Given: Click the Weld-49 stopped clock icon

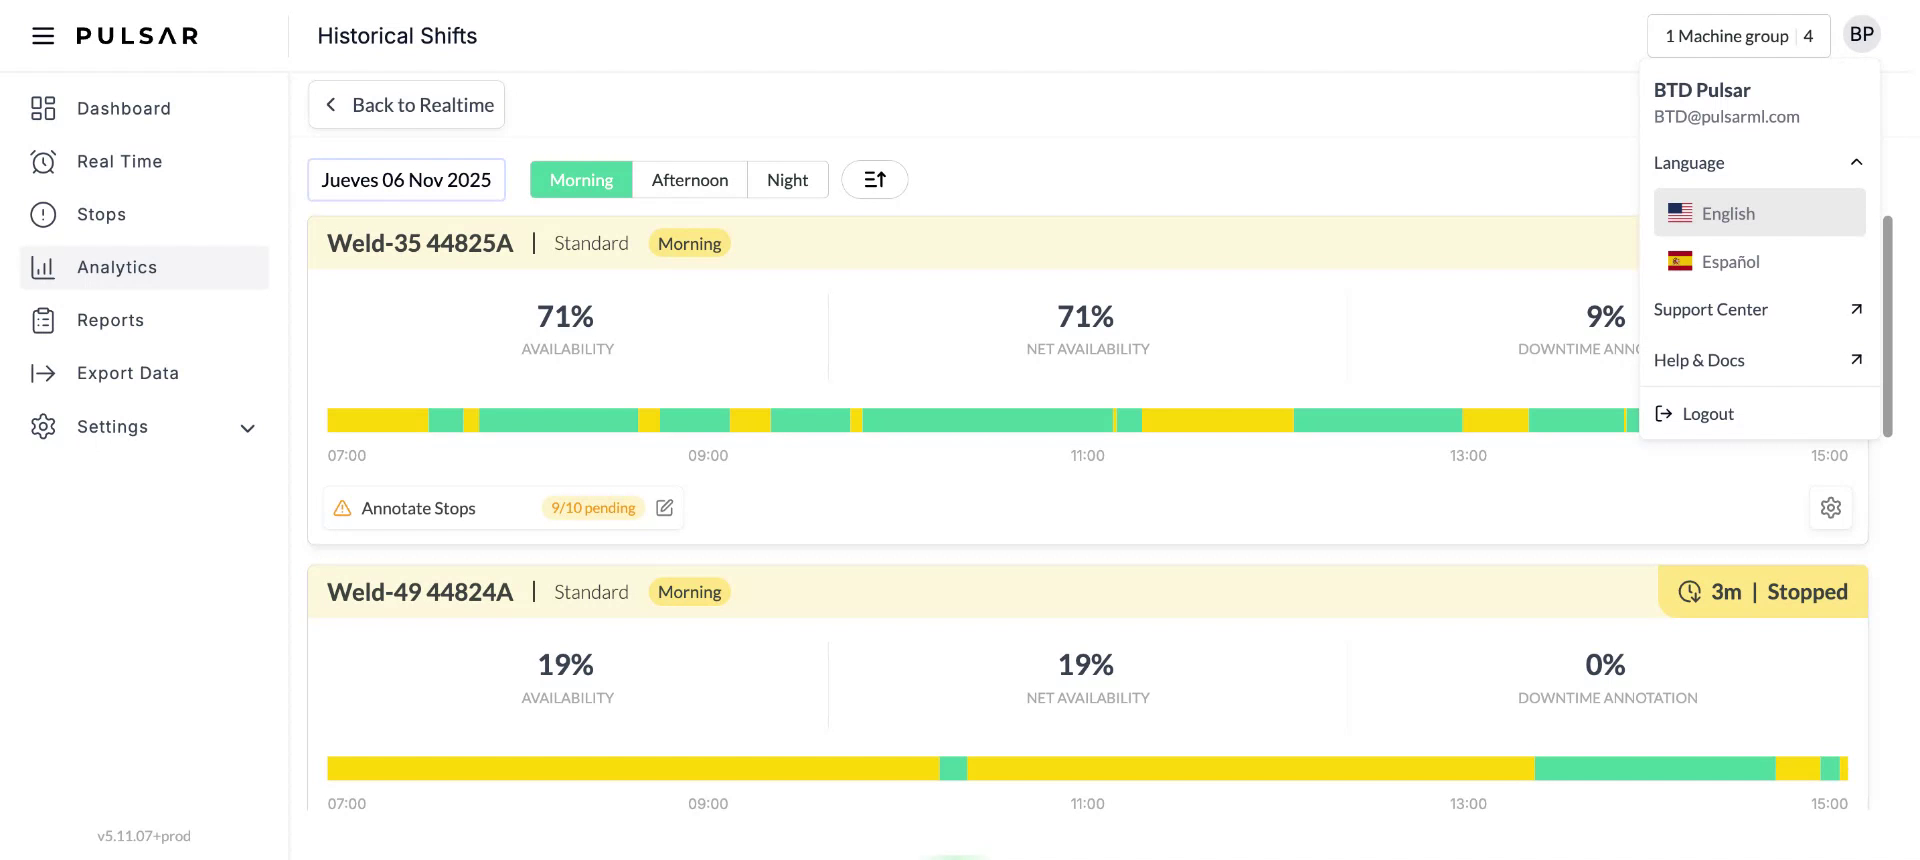Looking at the screenshot, I should tap(1689, 592).
